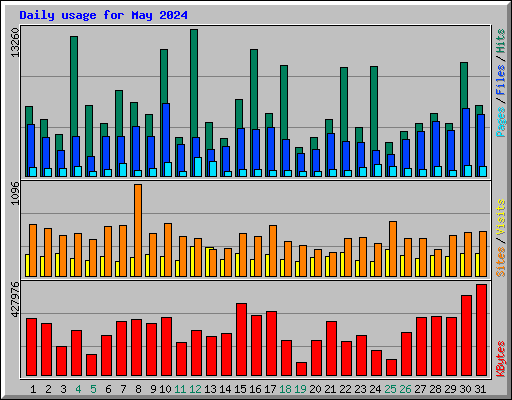512x400 pixels.
Task: Click the tallest red KBytes bar, day 31
Action: [481, 330]
